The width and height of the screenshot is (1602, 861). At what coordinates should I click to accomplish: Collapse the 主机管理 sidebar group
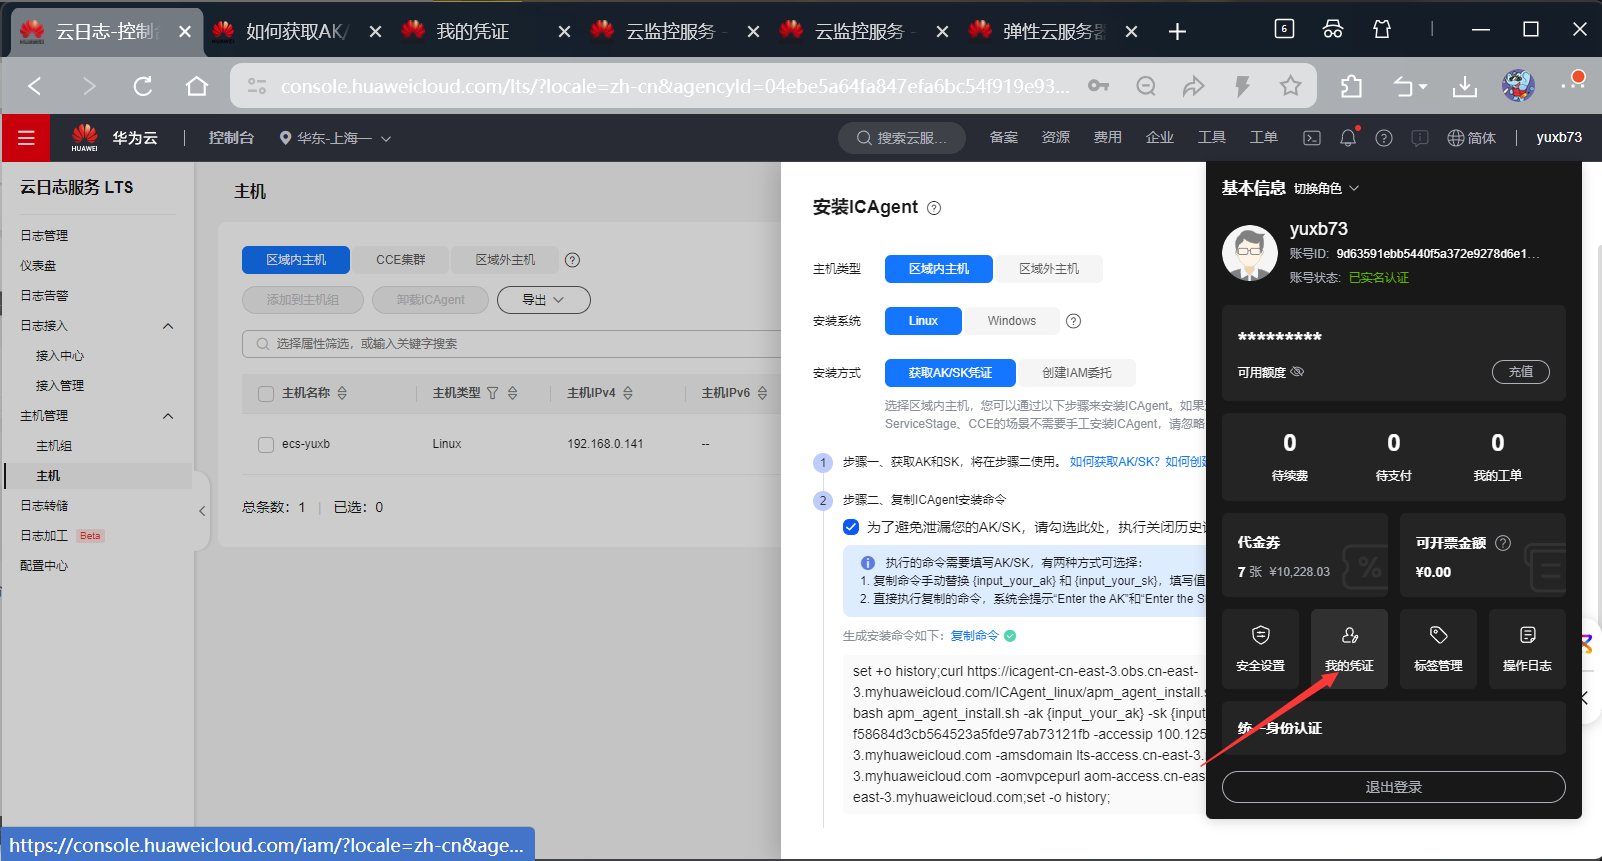(x=168, y=416)
